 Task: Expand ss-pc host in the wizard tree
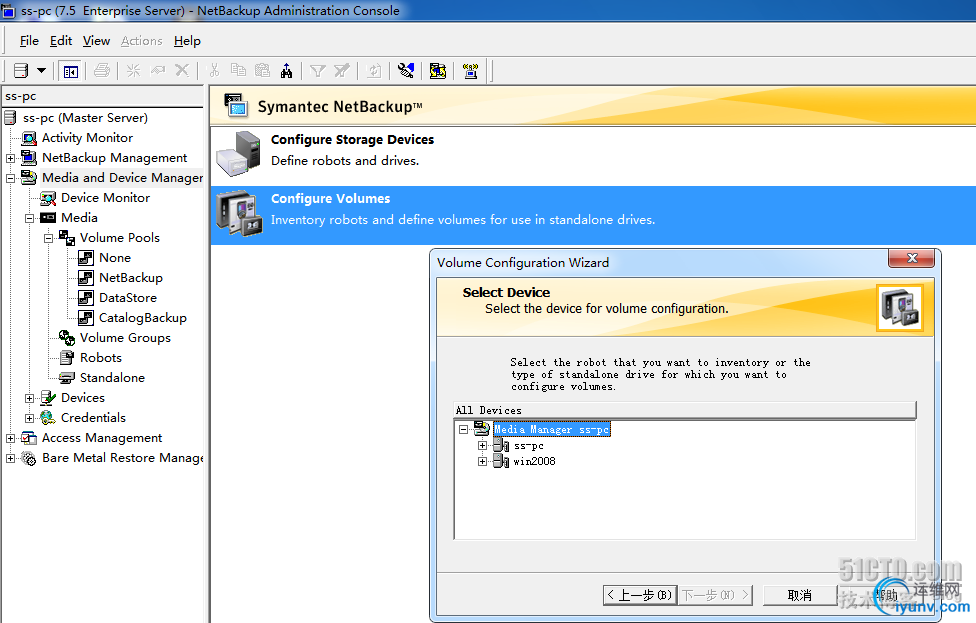point(482,446)
